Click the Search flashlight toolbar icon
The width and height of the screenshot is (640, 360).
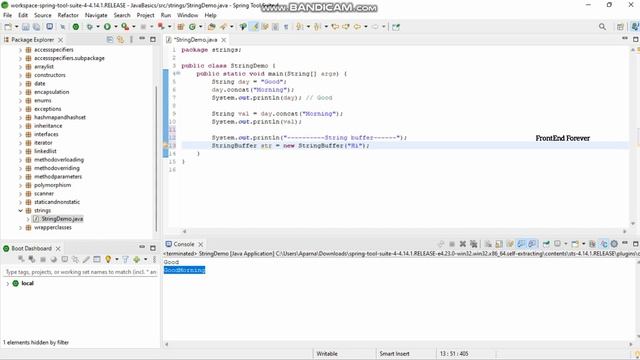(x=223, y=27)
